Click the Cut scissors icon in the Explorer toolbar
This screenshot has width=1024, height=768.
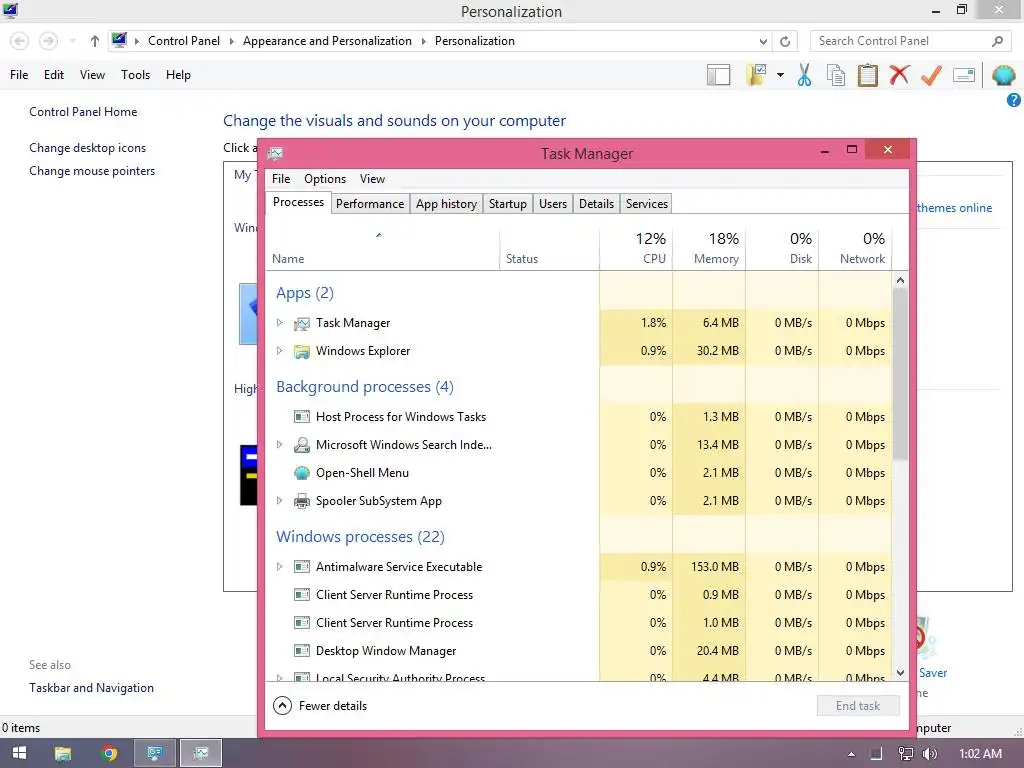pyautogui.click(x=805, y=75)
